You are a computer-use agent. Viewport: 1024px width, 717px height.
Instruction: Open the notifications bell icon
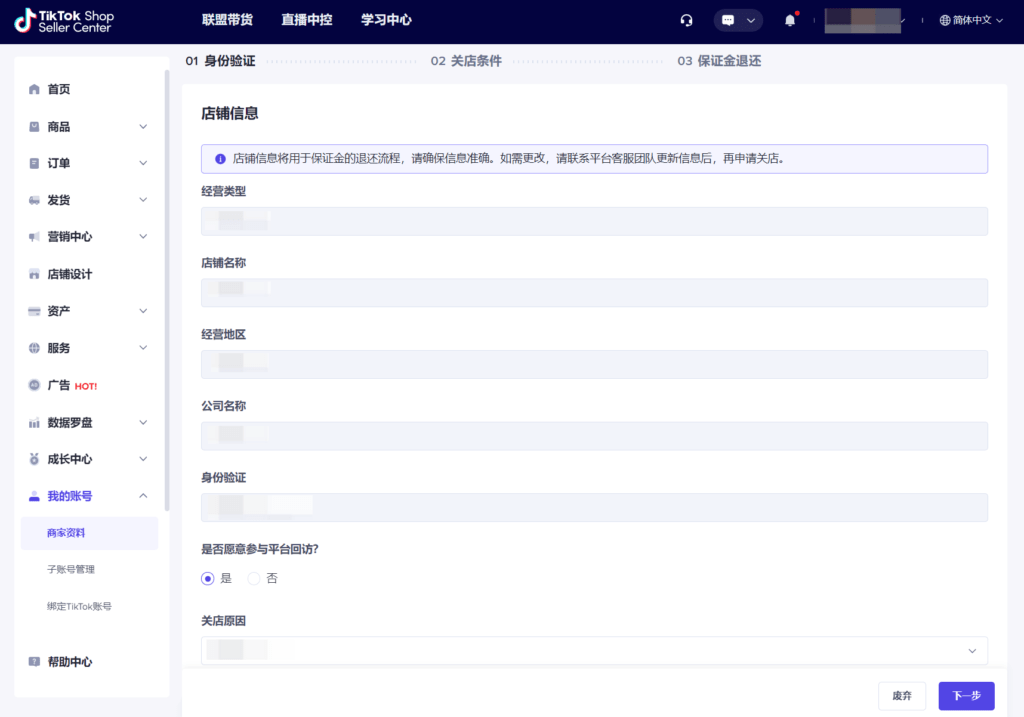[789, 20]
